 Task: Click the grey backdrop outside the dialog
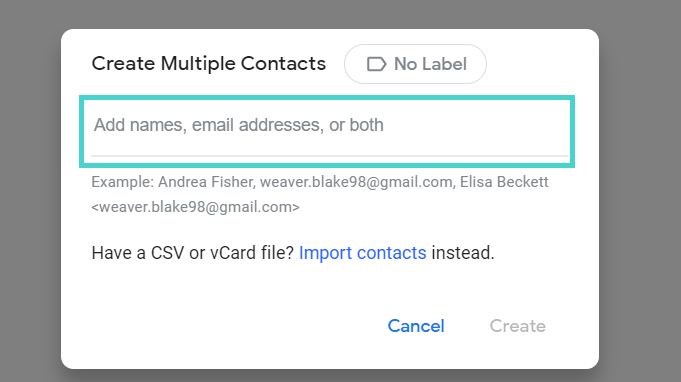(x=30, y=191)
